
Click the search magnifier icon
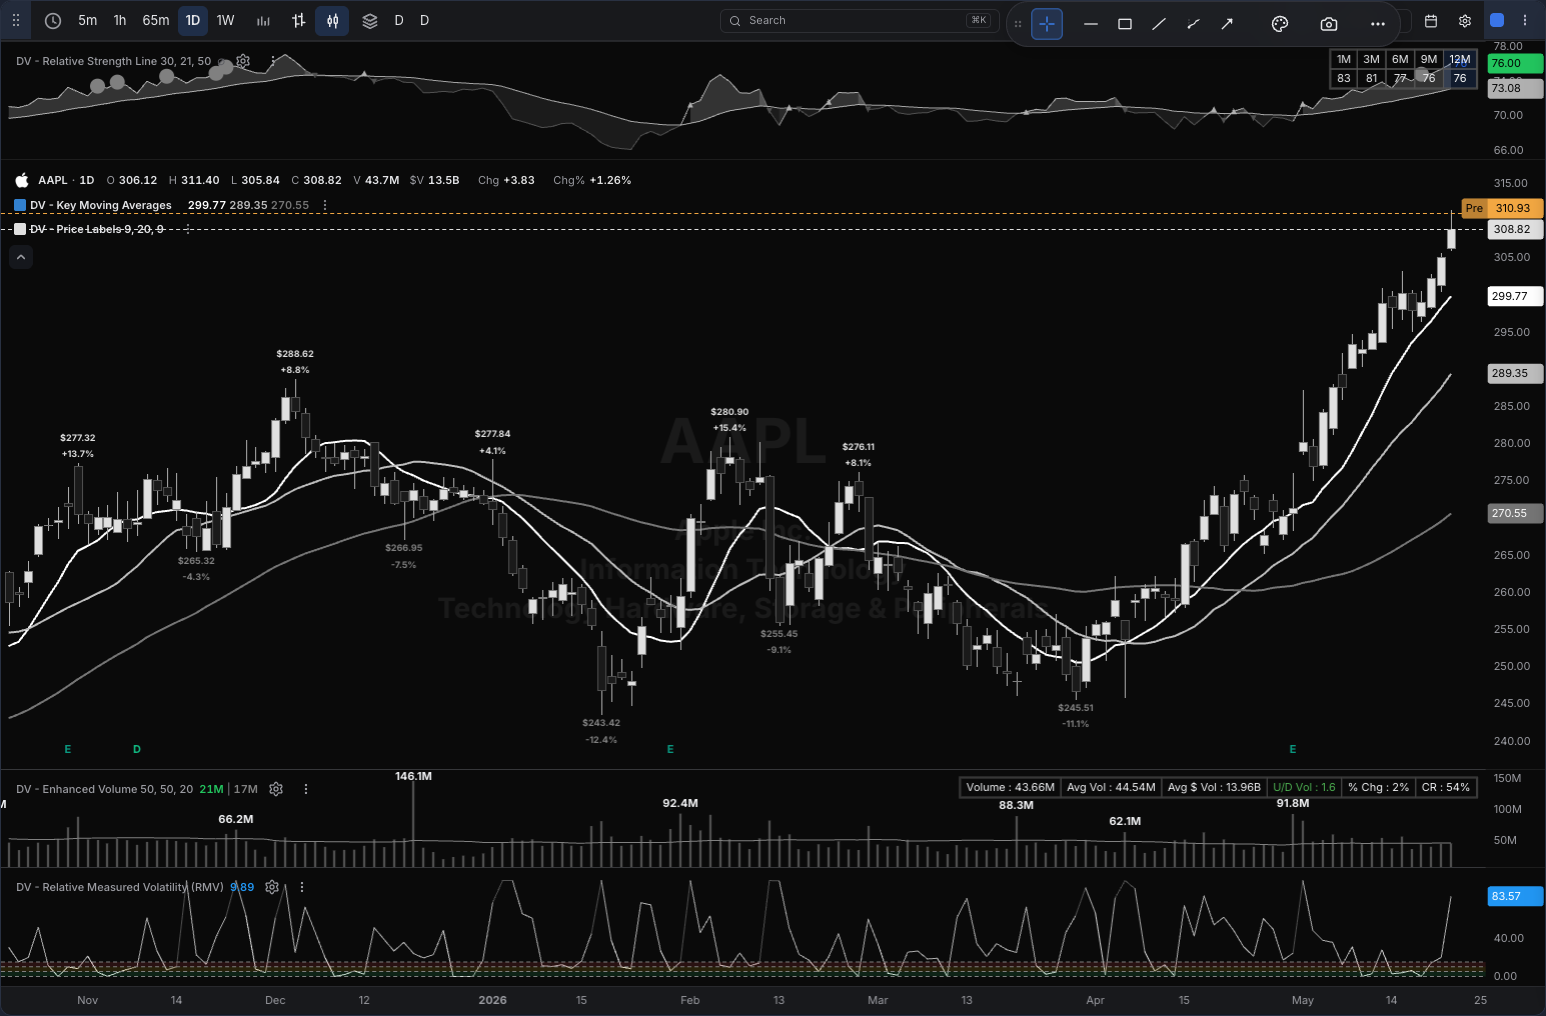click(735, 20)
